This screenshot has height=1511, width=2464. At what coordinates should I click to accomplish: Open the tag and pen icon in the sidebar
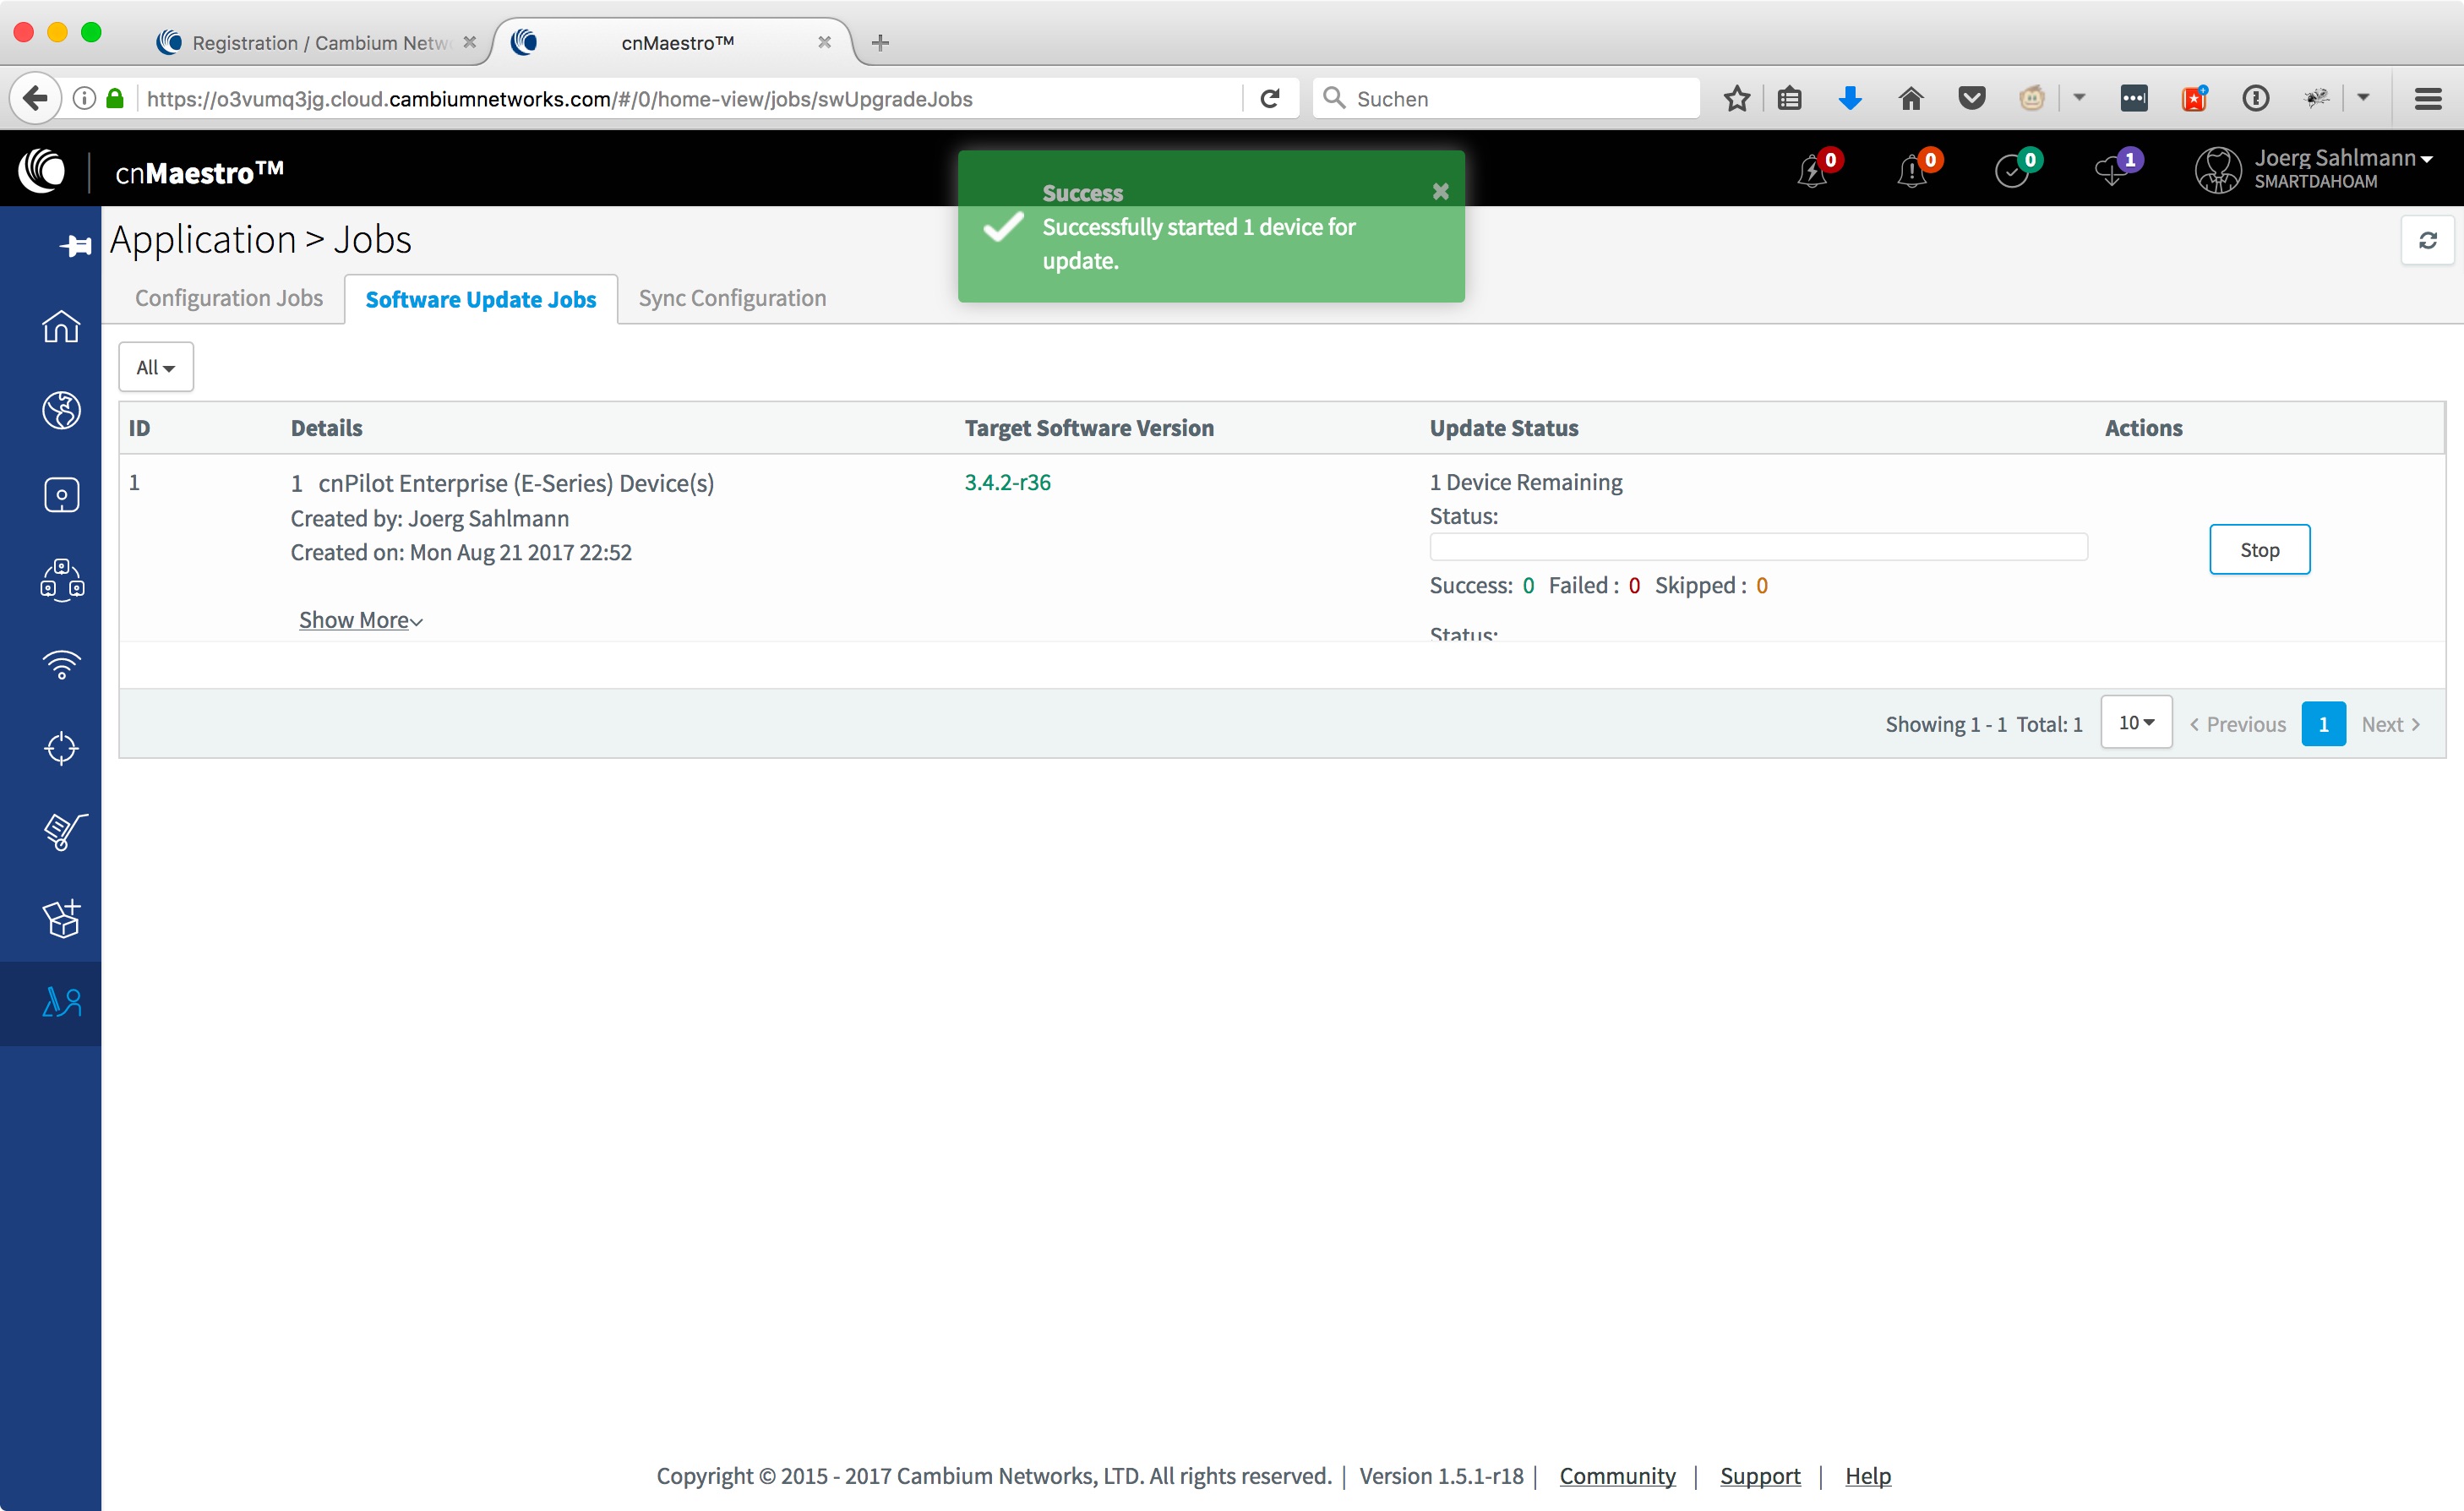[x=64, y=832]
